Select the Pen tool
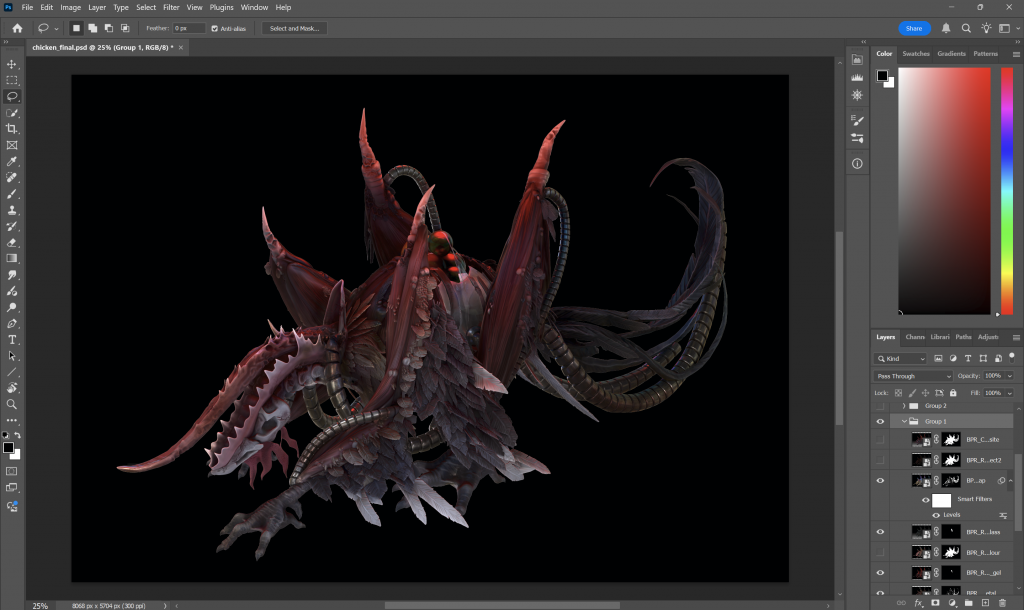This screenshot has width=1024, height=610. (12, 323)
